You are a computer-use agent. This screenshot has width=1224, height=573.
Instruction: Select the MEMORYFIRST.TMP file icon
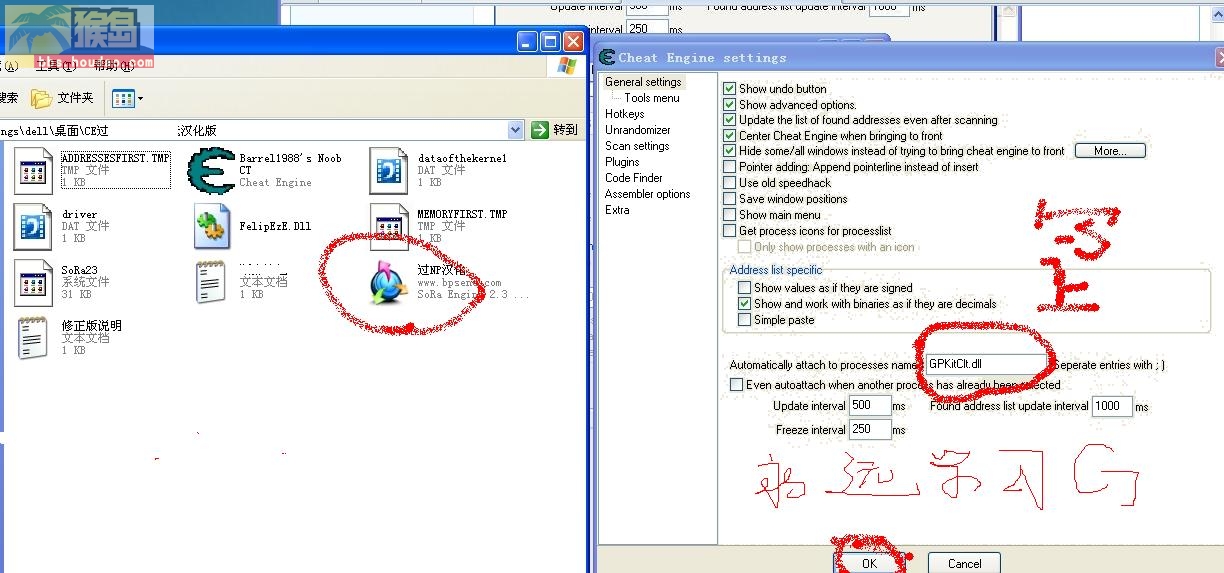tap(389, 226)
